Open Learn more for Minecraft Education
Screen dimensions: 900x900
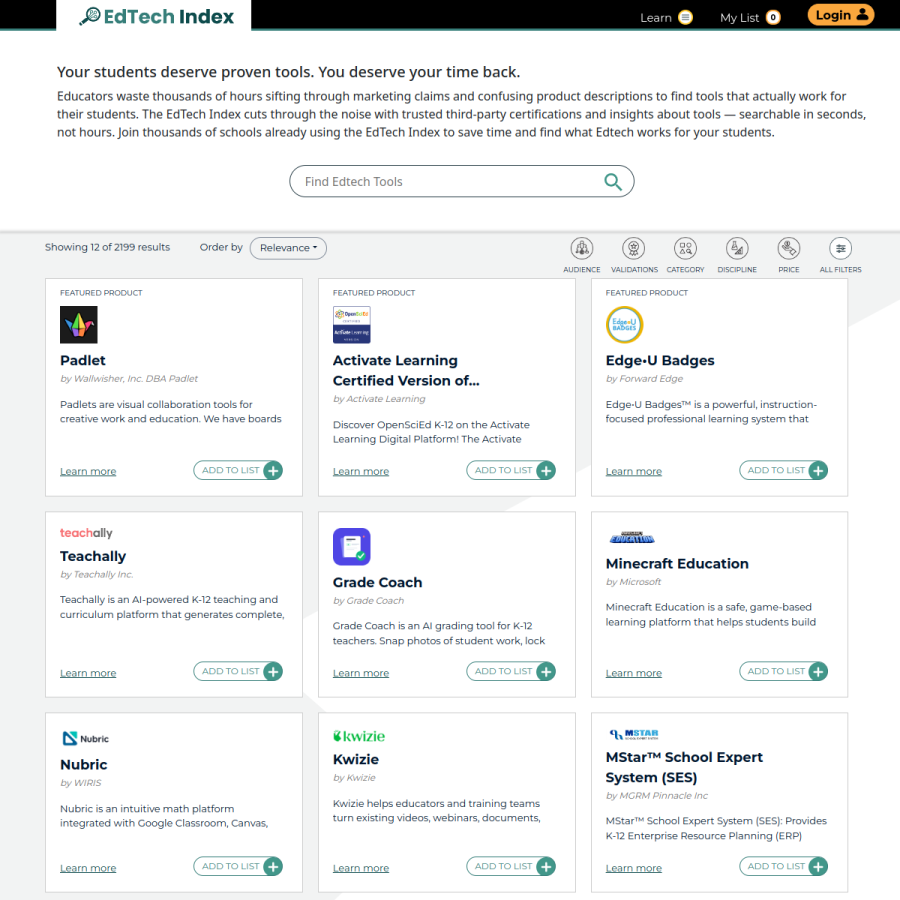pyautogui.click(x=634, y=673)
